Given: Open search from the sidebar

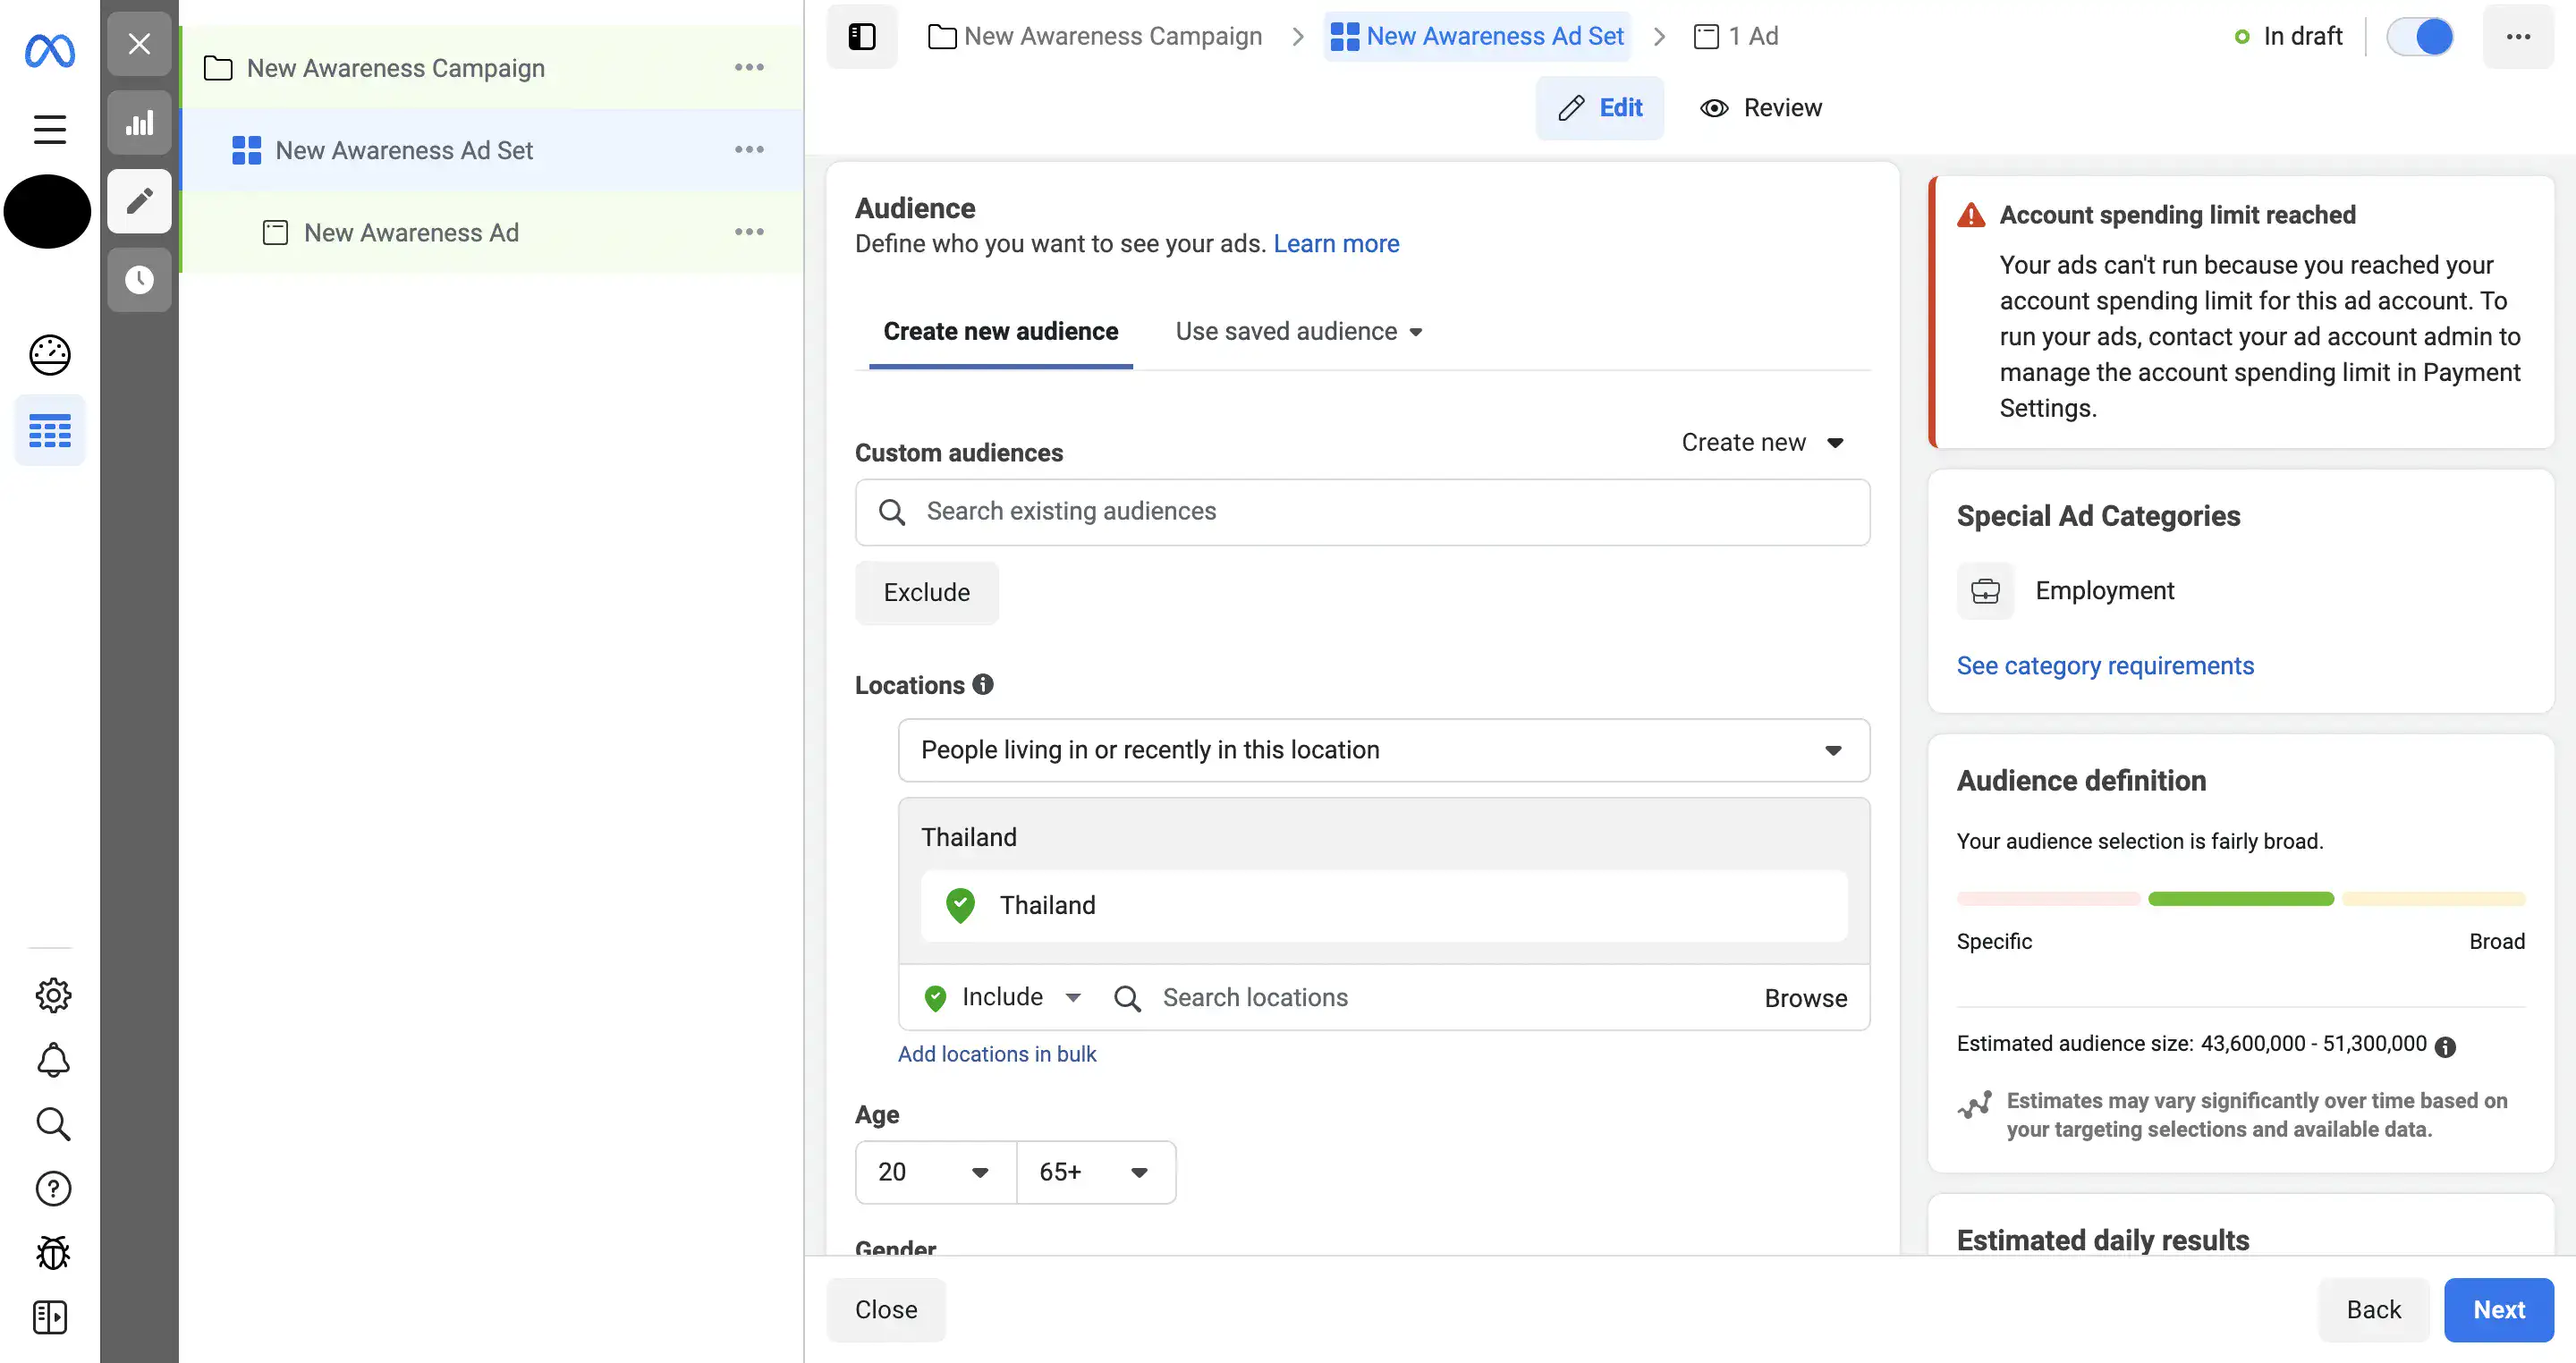Looking at the screenshot, I should pos(53,1124).
